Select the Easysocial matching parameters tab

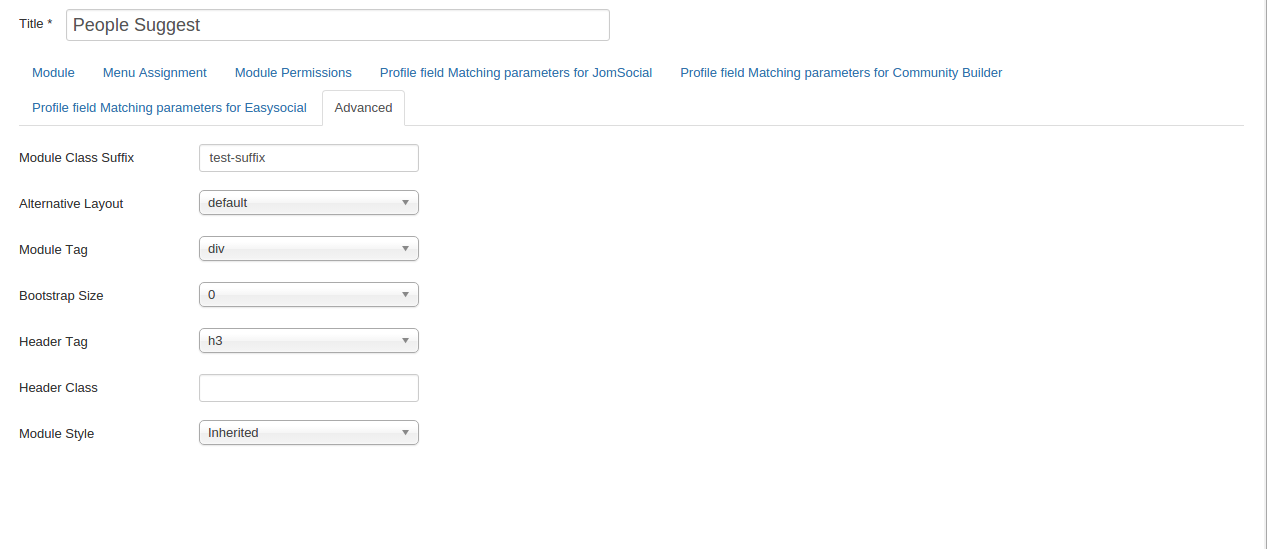tap(169, 108)
